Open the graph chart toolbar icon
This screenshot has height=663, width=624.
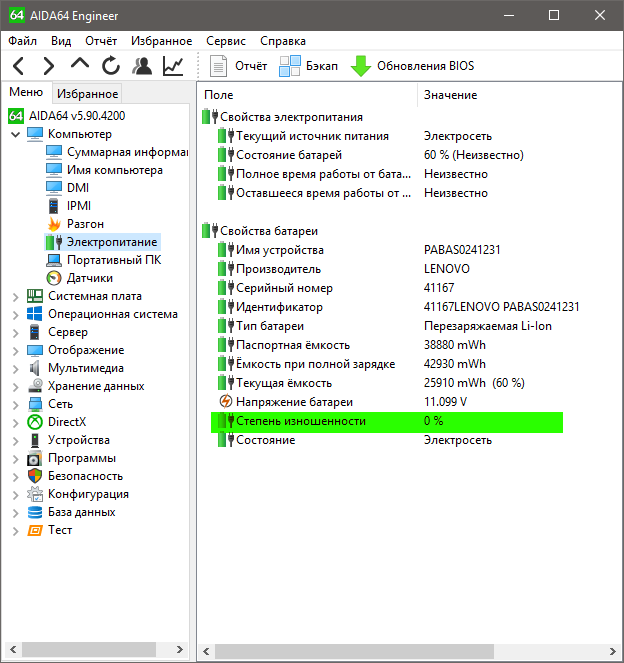173,66
